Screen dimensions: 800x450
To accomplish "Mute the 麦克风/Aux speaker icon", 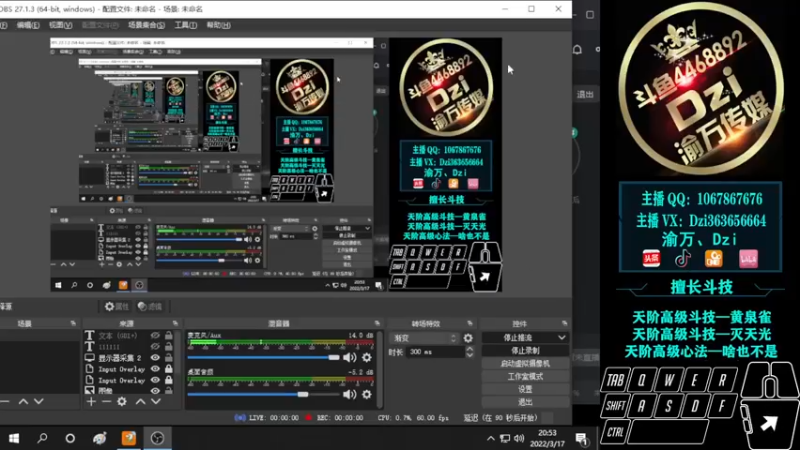I will (349, 358).
